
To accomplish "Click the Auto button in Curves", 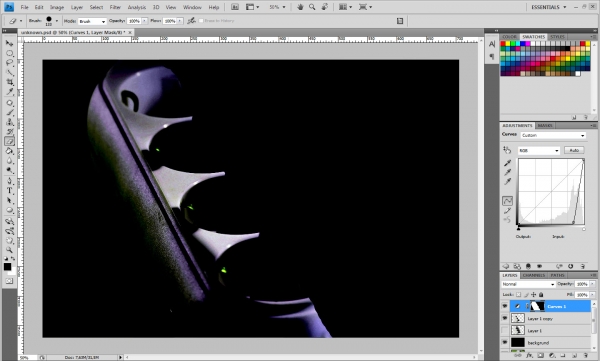I will tap(574, 150).
